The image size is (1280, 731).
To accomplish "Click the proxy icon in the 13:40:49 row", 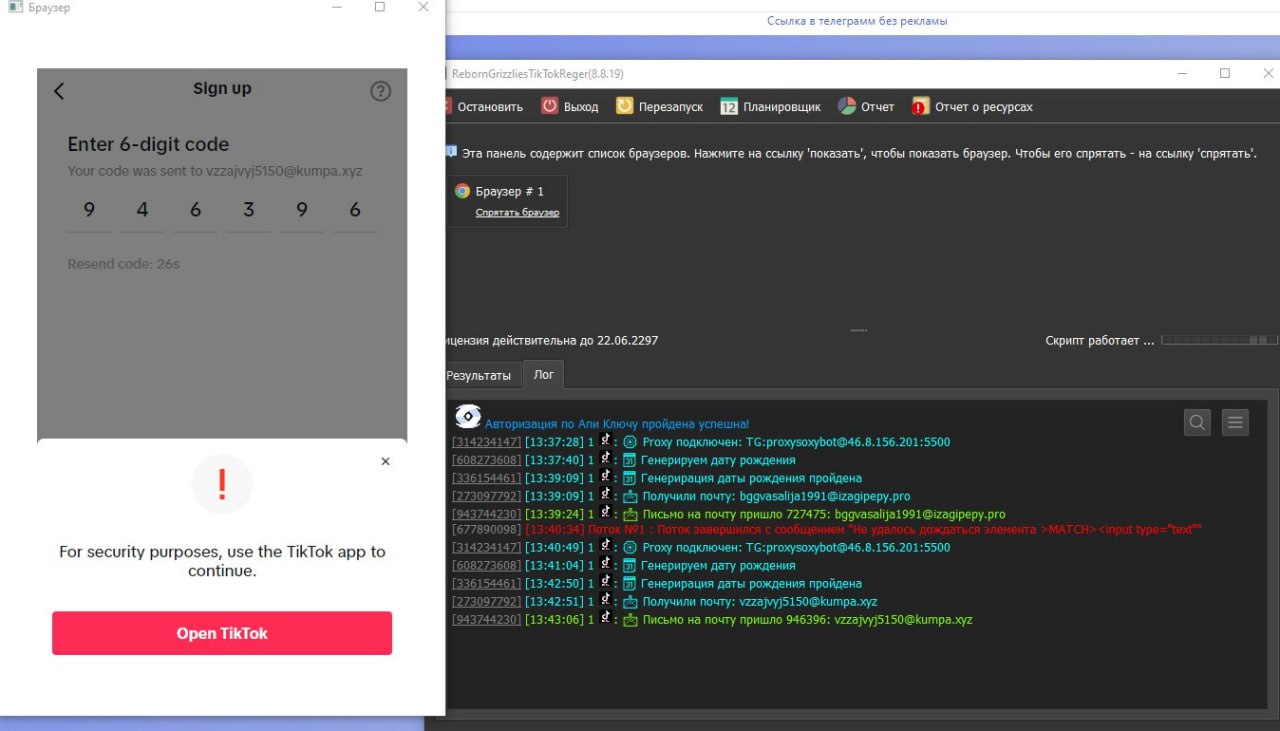I will click(630, 548).
